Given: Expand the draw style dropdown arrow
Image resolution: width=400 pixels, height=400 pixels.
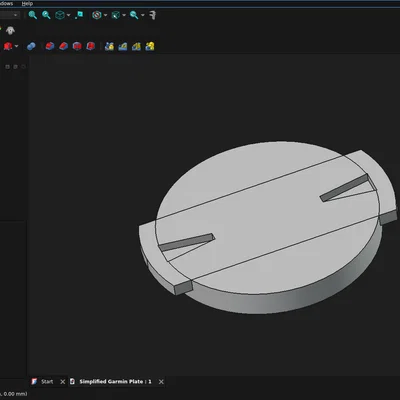Looking at the screenshot, I should pos(105,15).
